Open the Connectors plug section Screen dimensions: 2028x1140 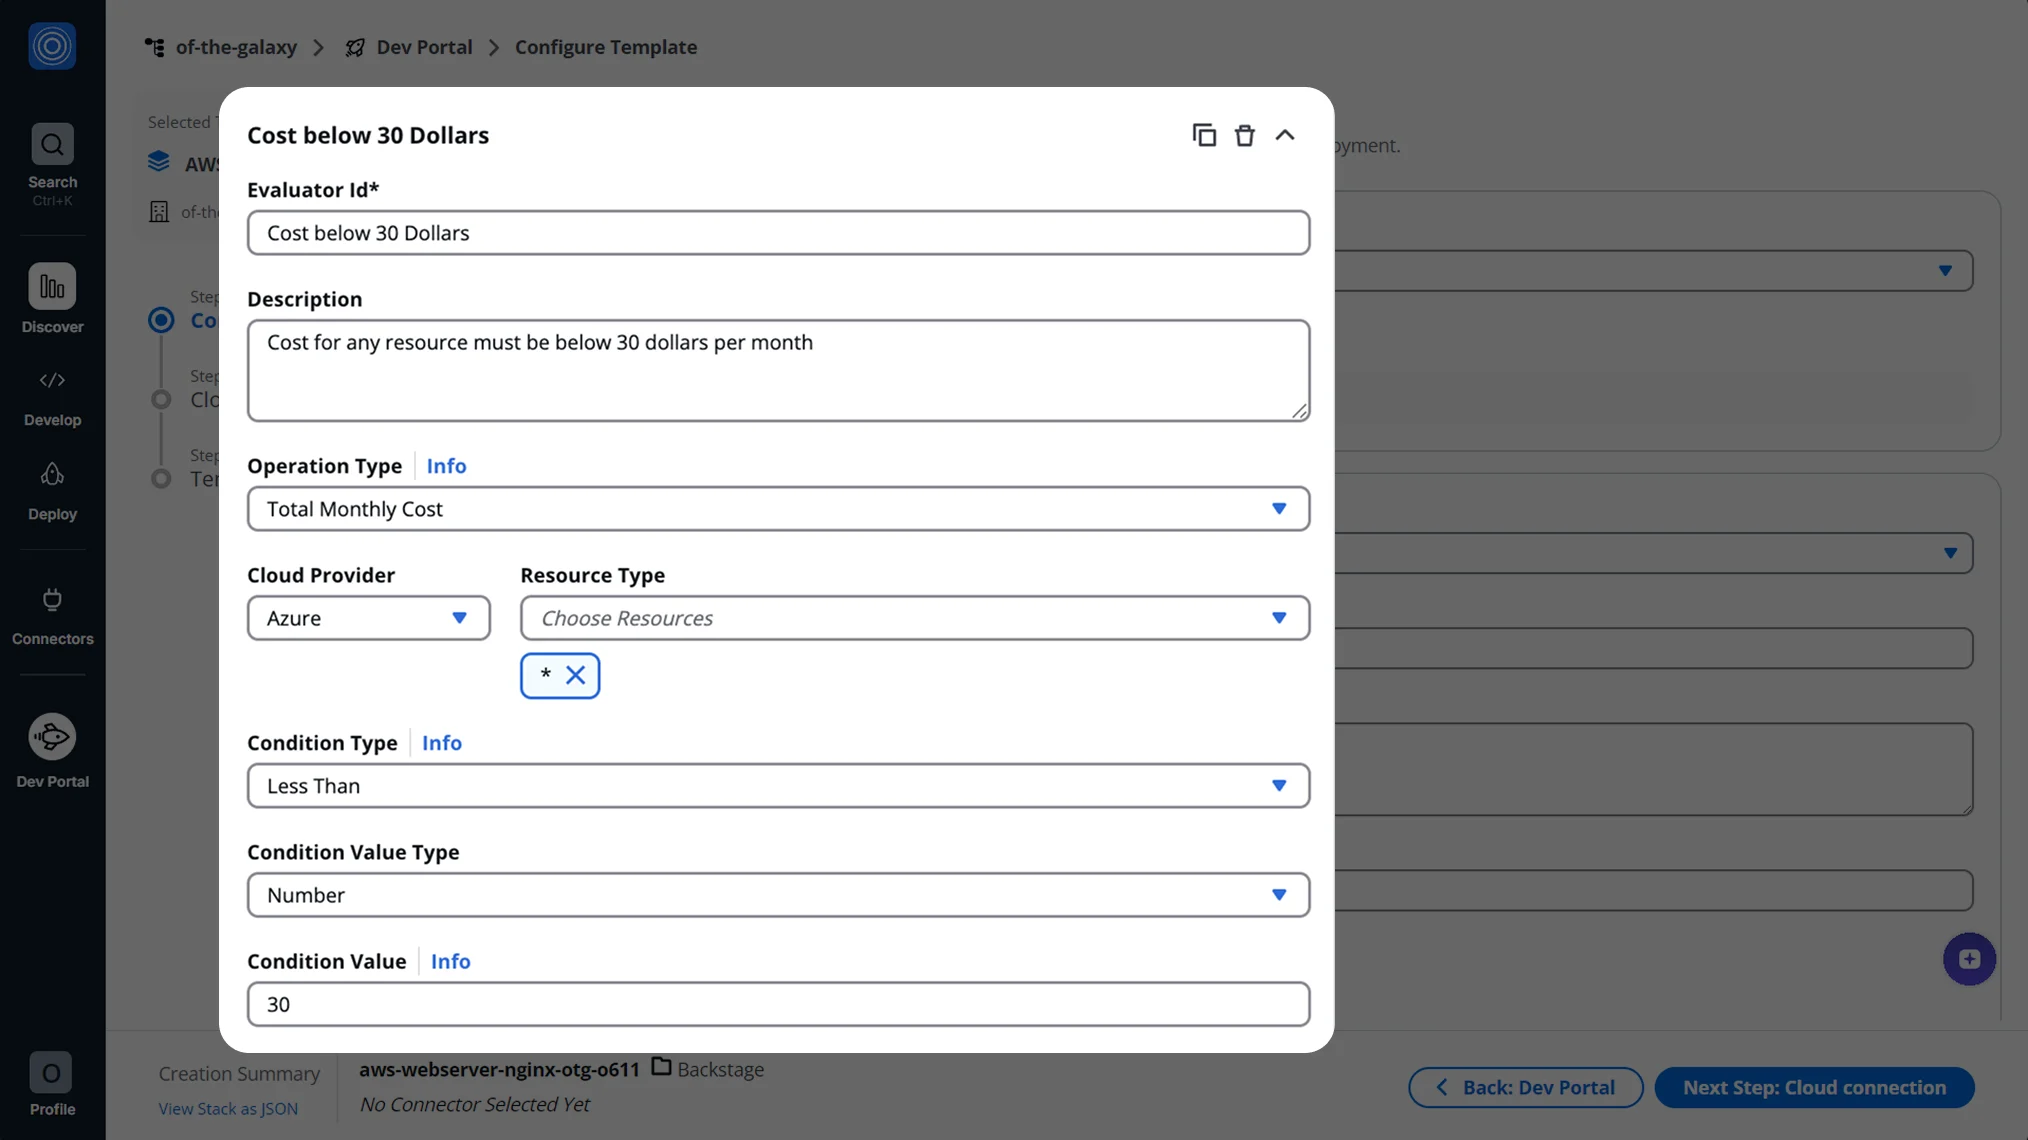(52, 600)
